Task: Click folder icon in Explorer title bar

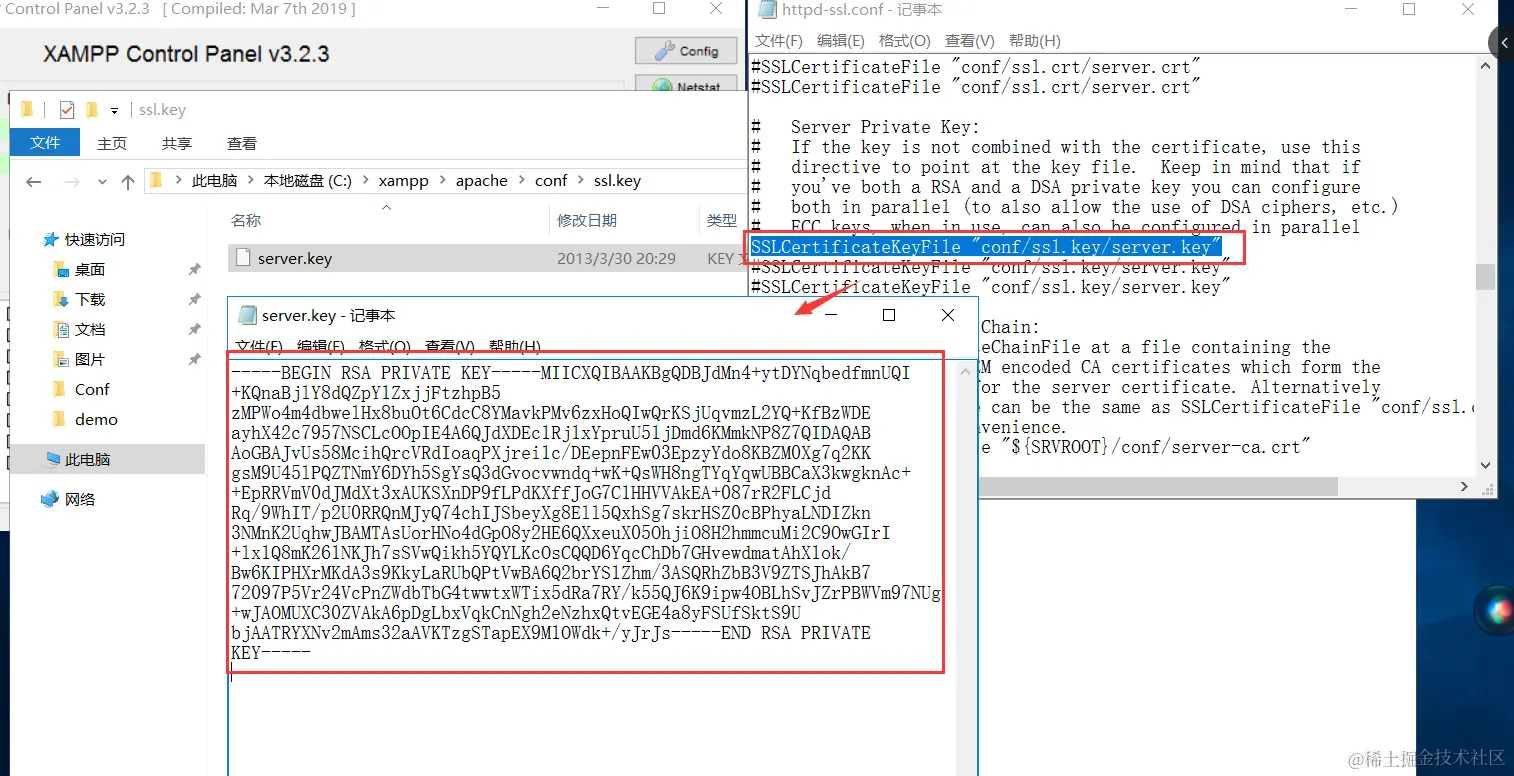Action: (x=27, y=110)
